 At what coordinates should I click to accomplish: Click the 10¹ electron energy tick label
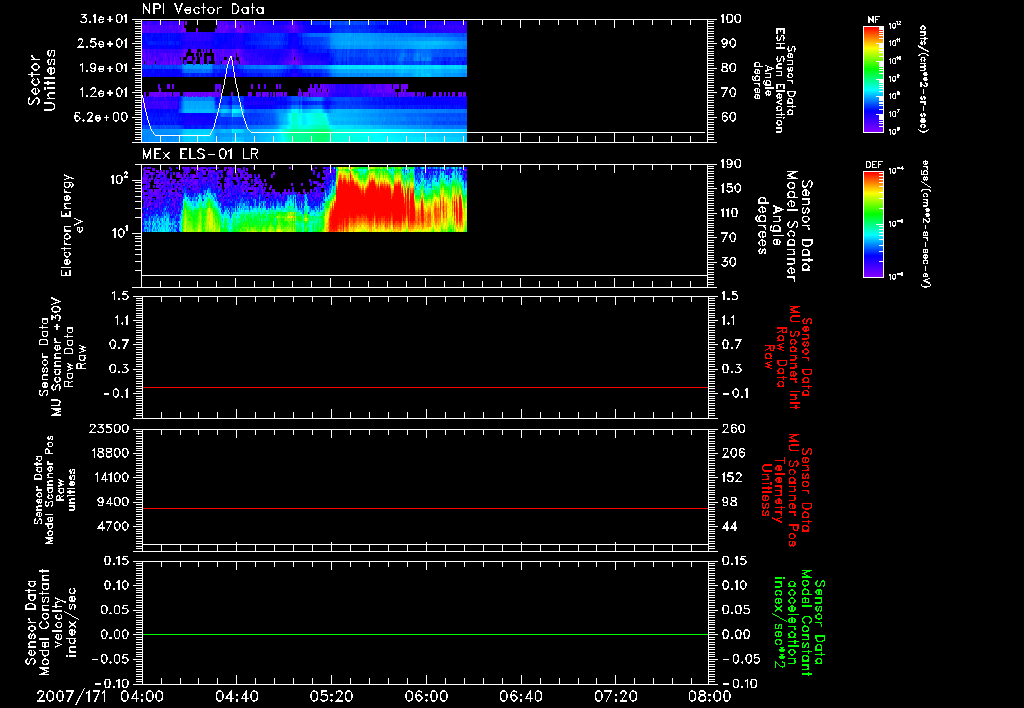click(118, 232)
